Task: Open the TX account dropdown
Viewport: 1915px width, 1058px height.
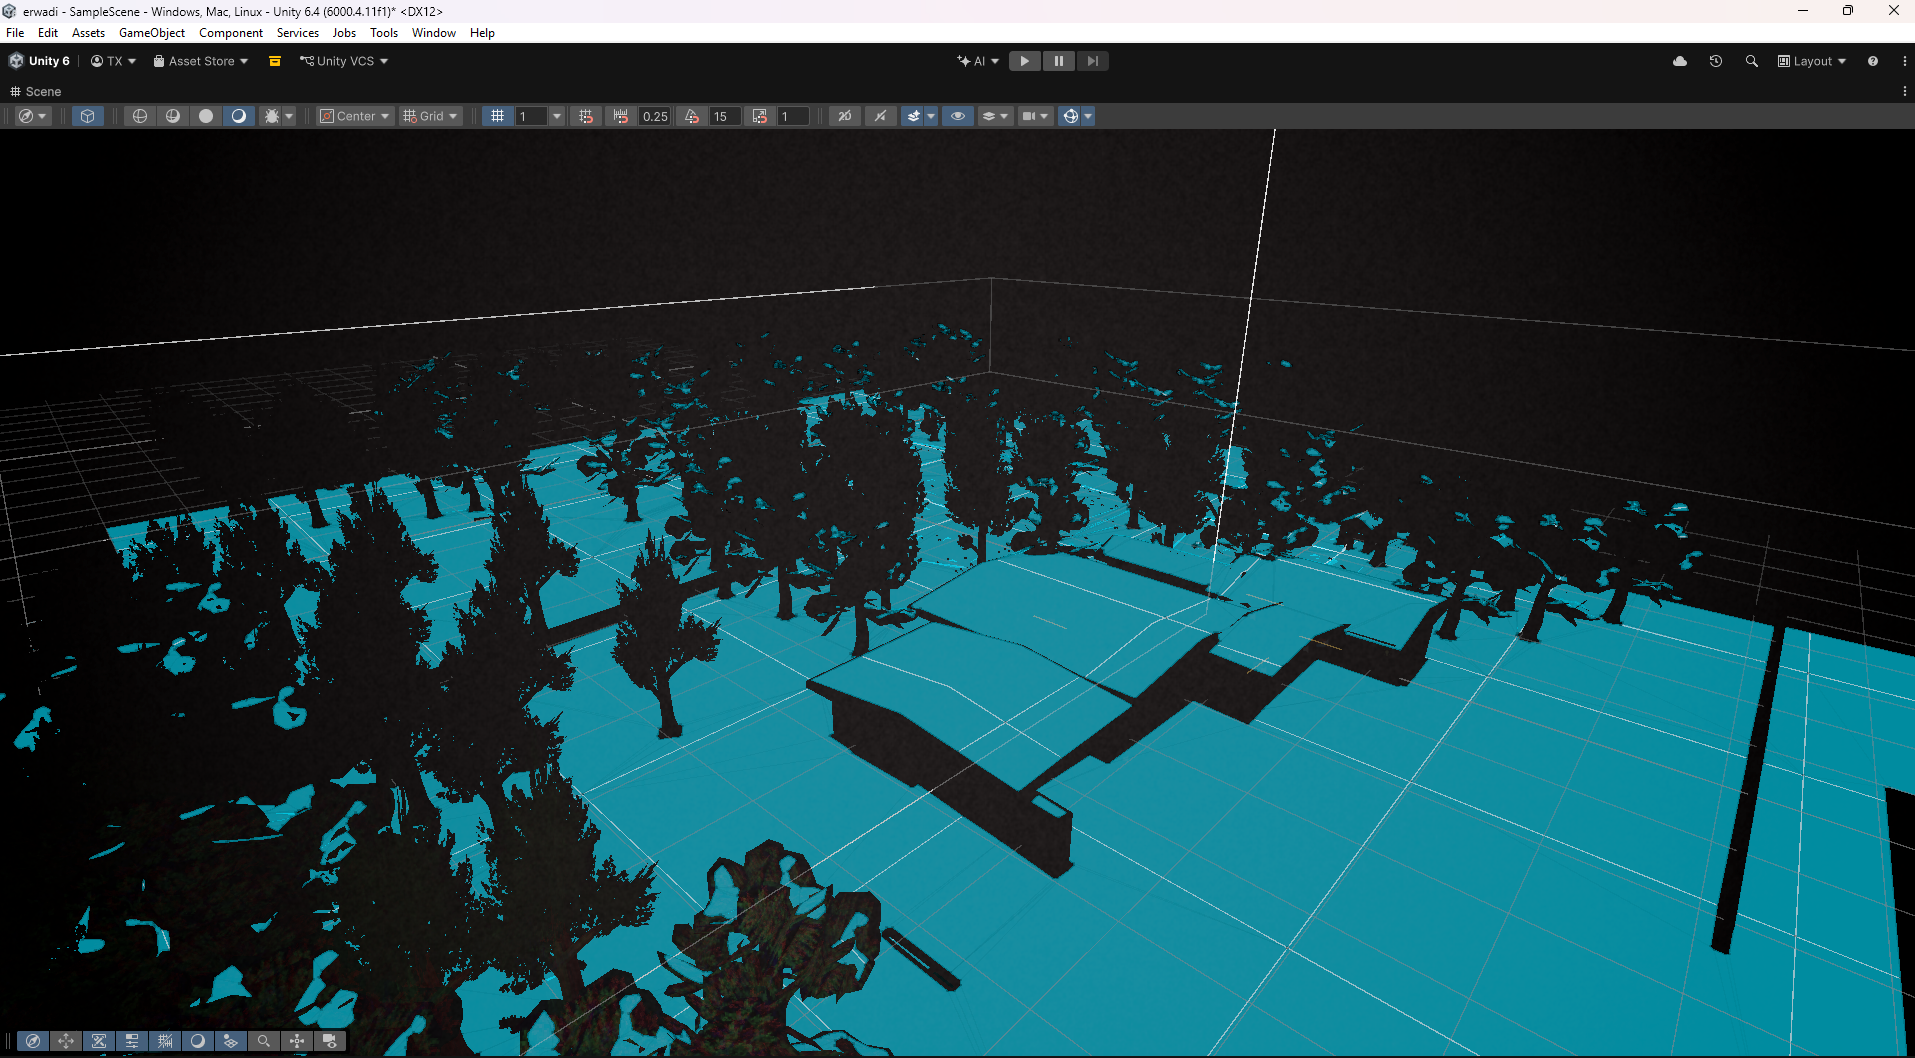Action: tap(113, 61)
